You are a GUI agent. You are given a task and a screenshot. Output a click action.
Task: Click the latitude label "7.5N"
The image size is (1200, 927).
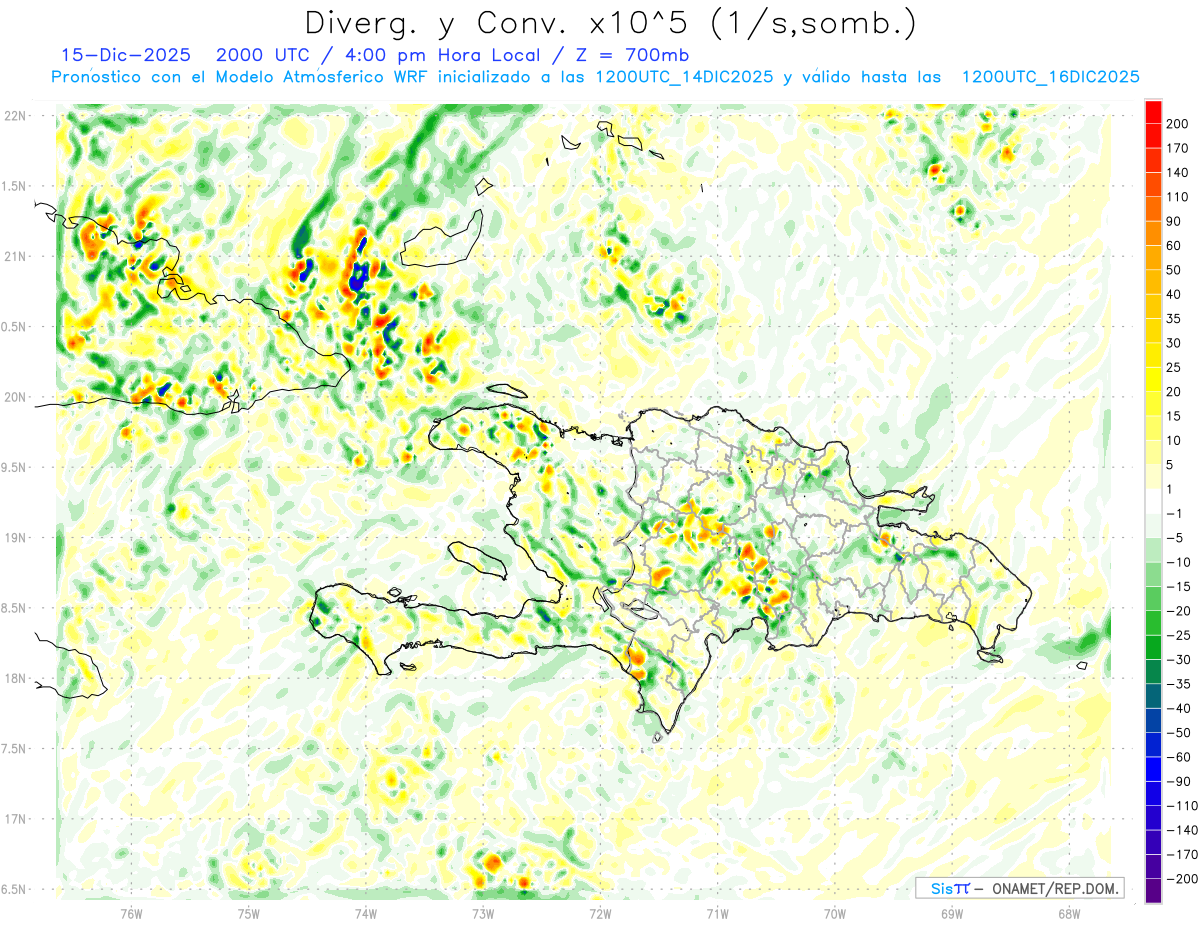click(x=13, y=749)
